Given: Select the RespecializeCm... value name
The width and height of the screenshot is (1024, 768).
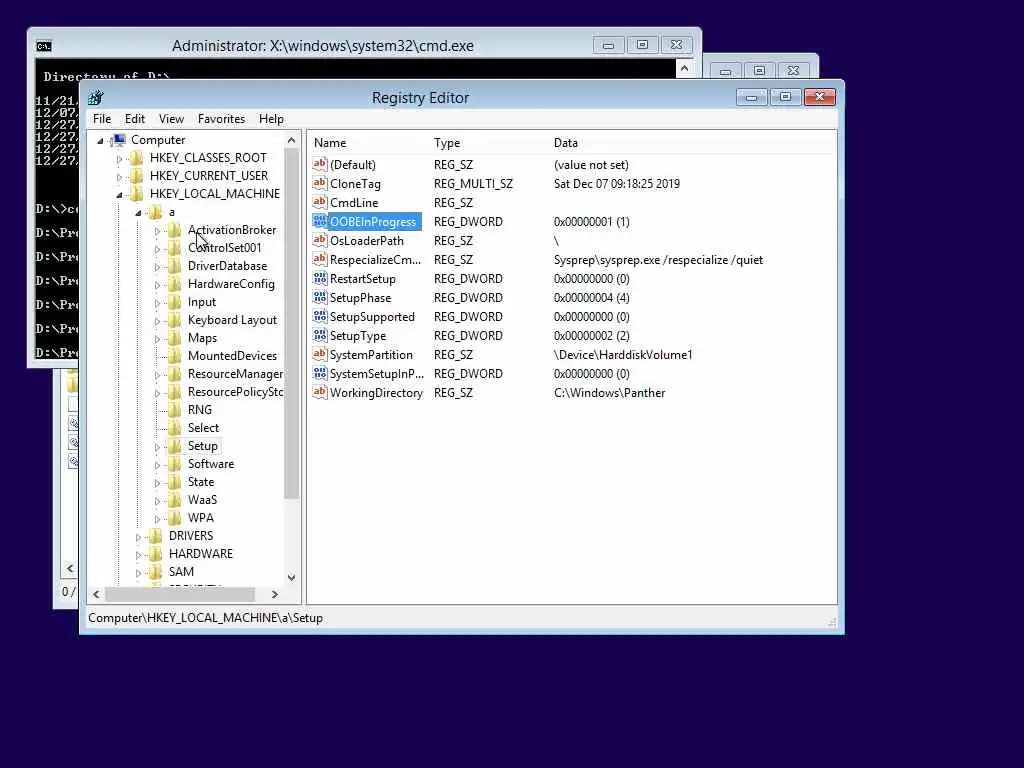Looking at the screenshot, I should (375, 260).
